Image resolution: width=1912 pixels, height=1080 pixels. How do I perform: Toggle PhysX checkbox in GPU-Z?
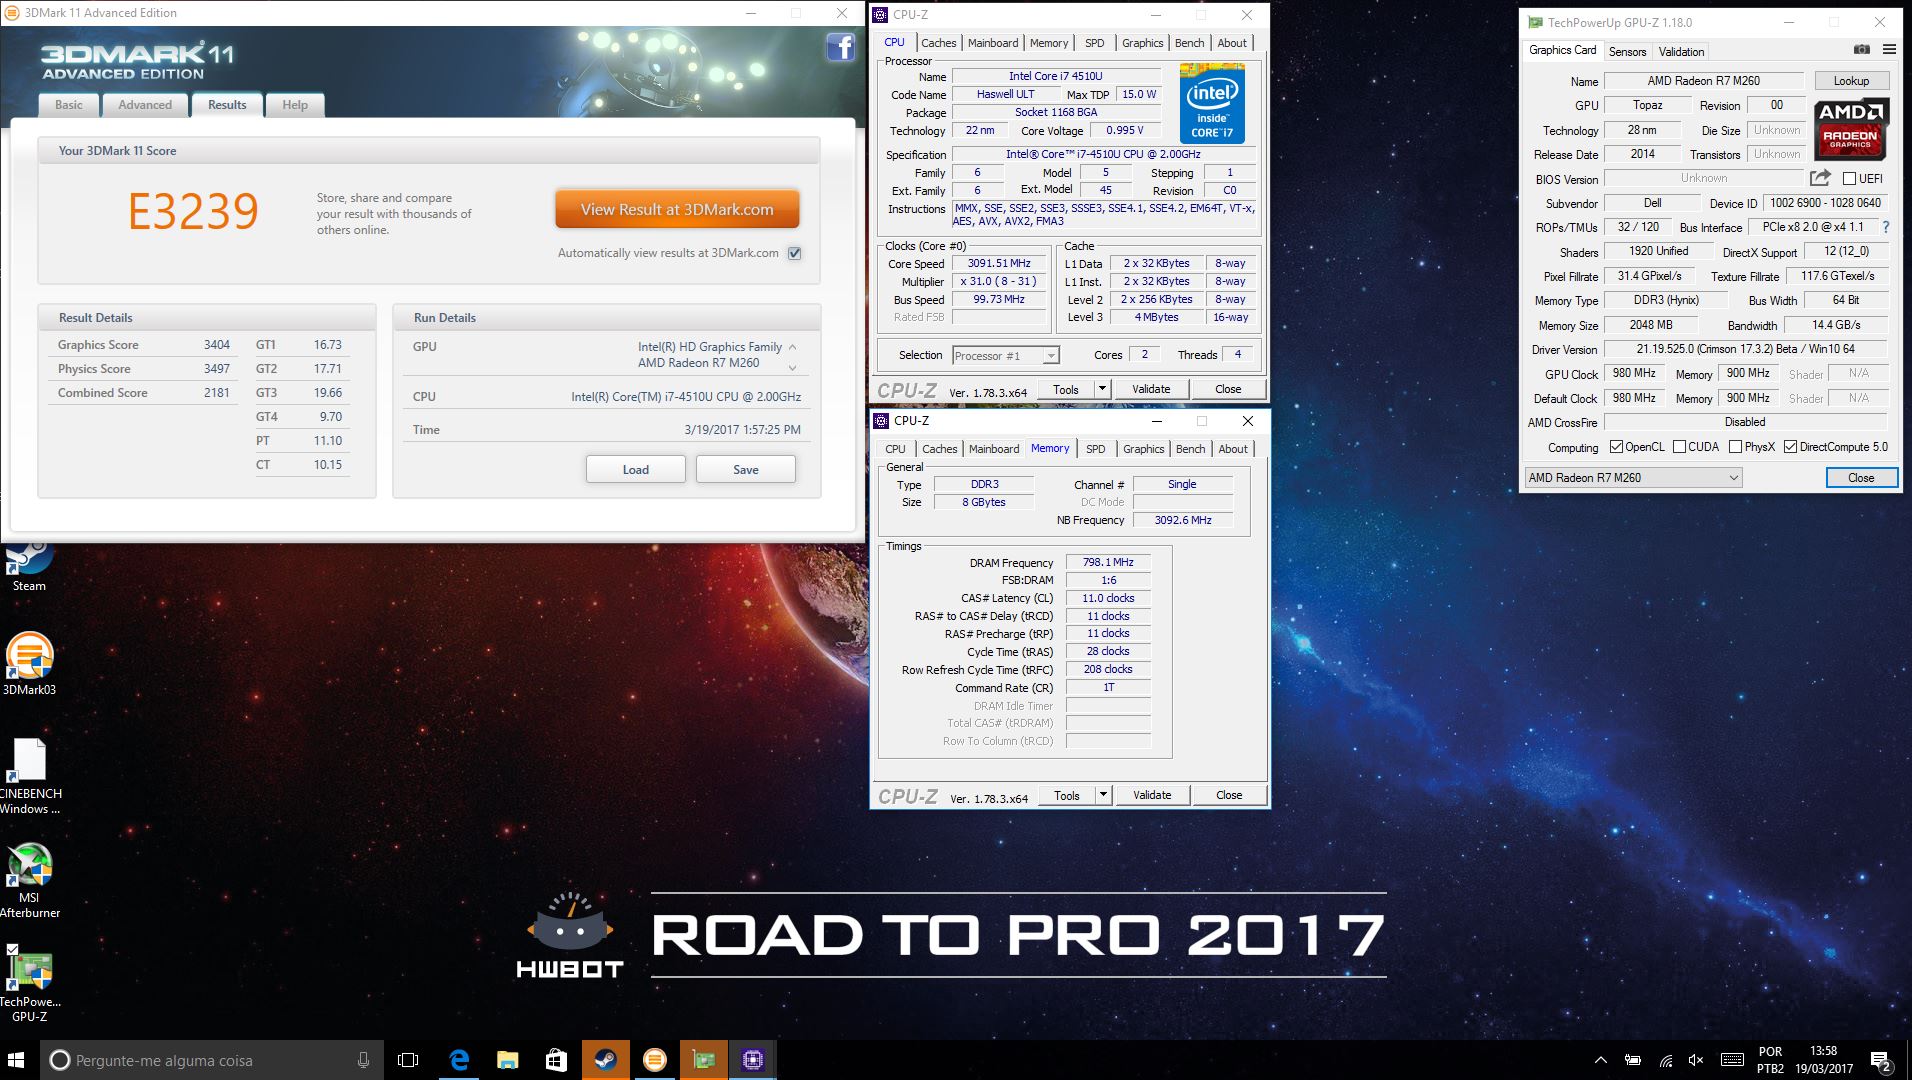[1736, 447]
